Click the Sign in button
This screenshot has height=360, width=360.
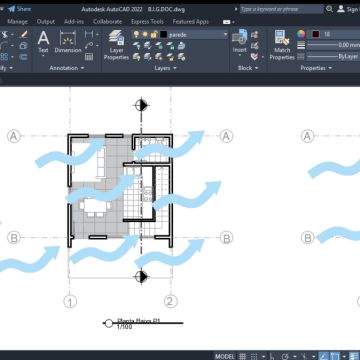point(348,9)
